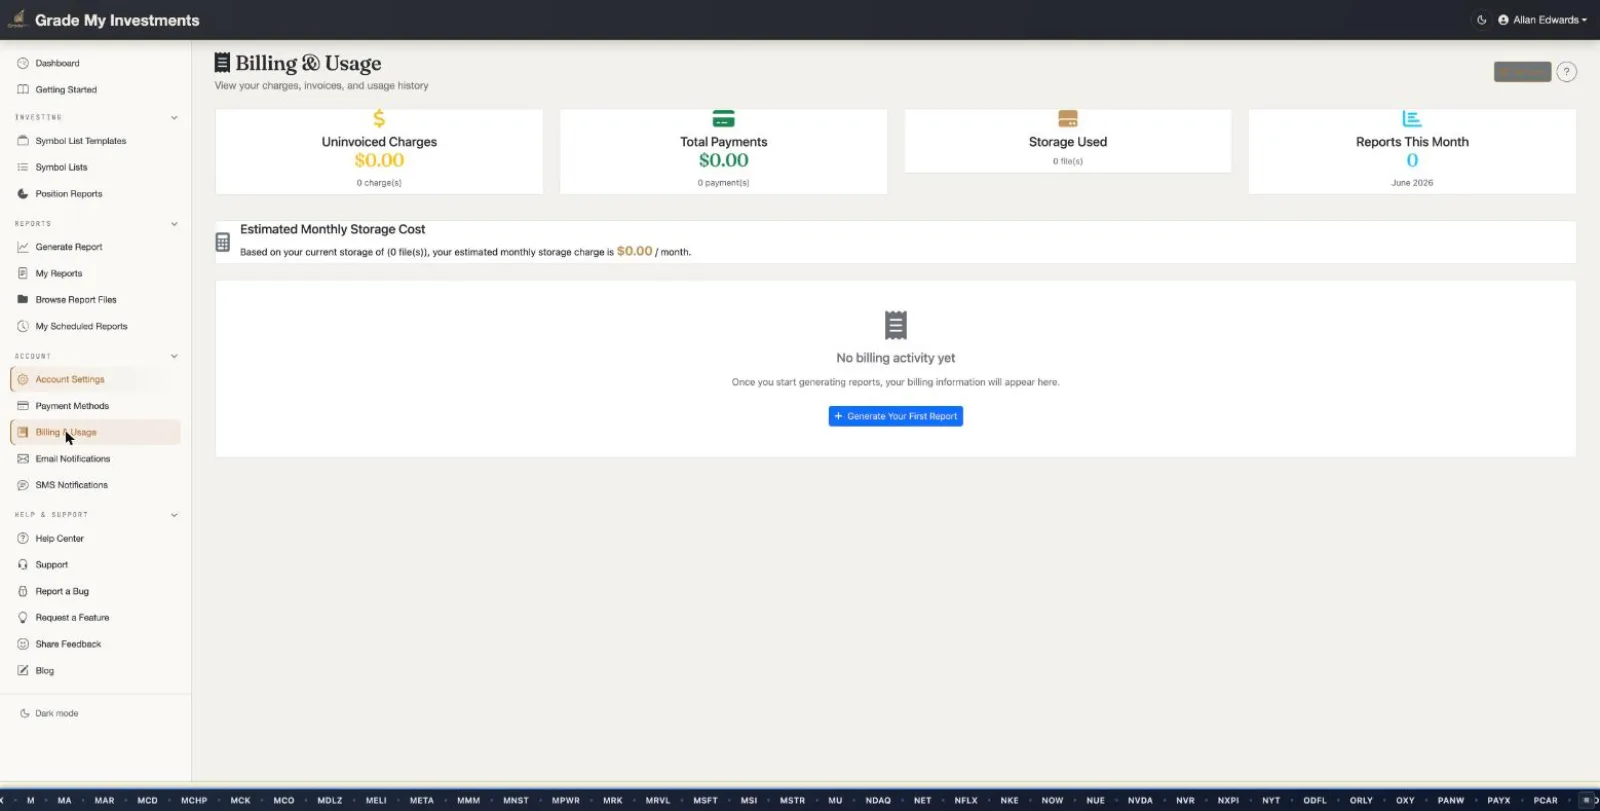Click the NKE ticker symbol
This screenshot has width=1600, height=811.
1009,801
